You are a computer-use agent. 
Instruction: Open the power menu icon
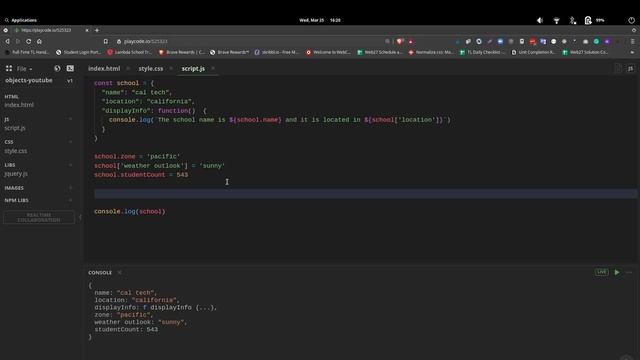tap(631, 20)
